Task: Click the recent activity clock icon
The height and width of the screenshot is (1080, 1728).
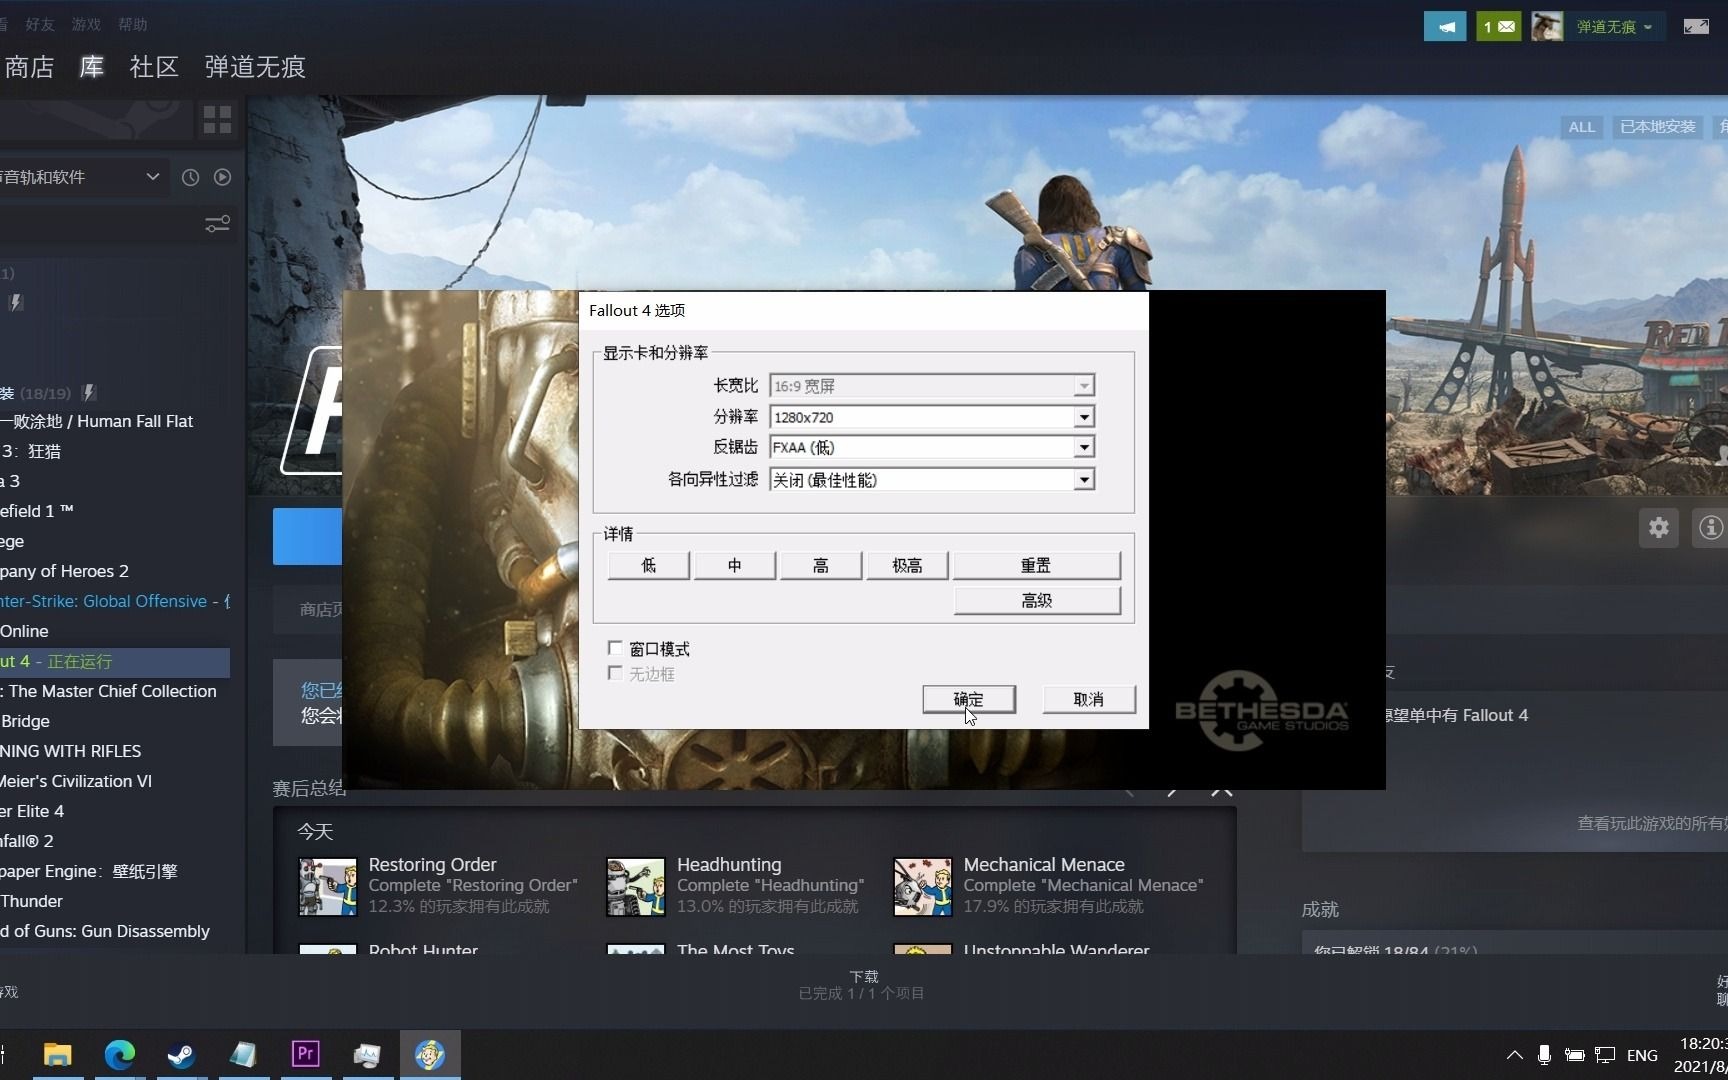Action: 190,177
